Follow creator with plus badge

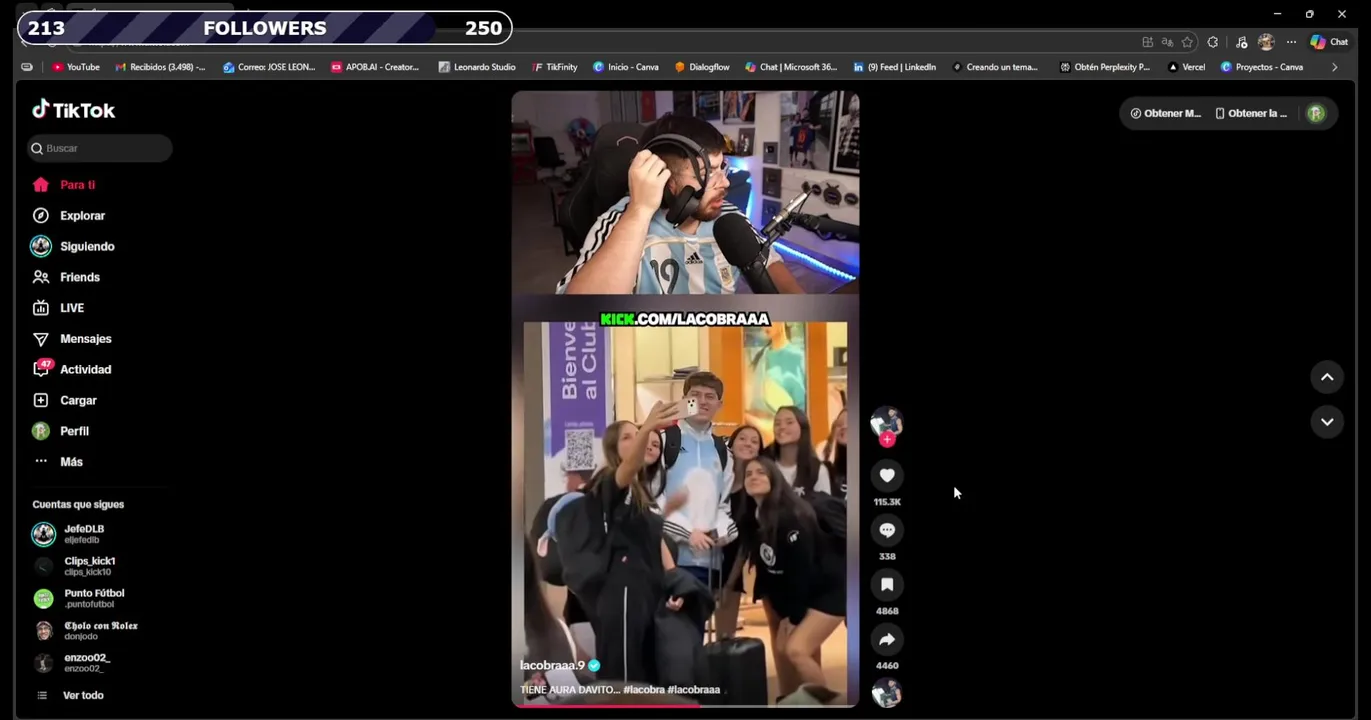tap(887, 439)
